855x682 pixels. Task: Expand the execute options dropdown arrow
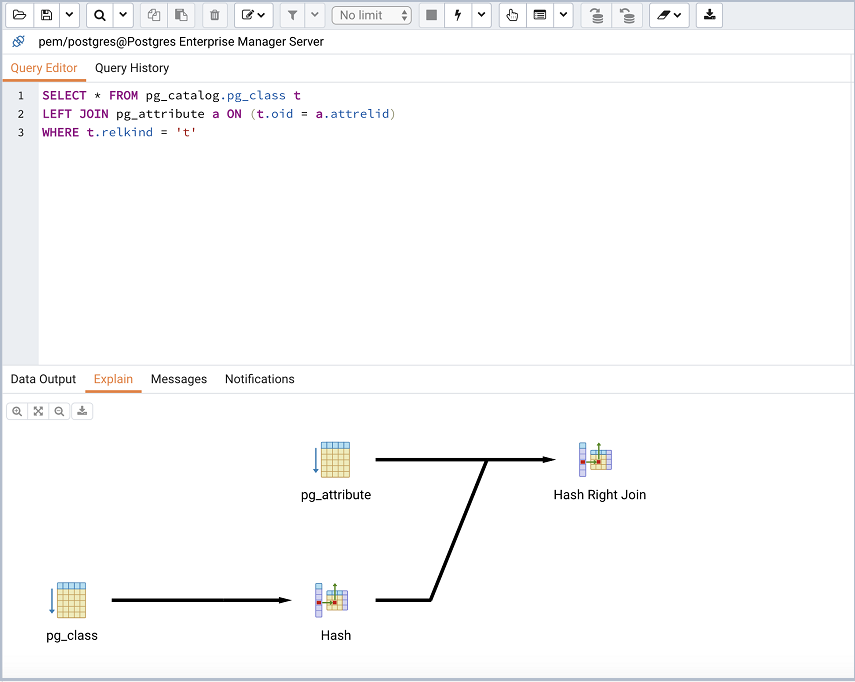point(481,15)
